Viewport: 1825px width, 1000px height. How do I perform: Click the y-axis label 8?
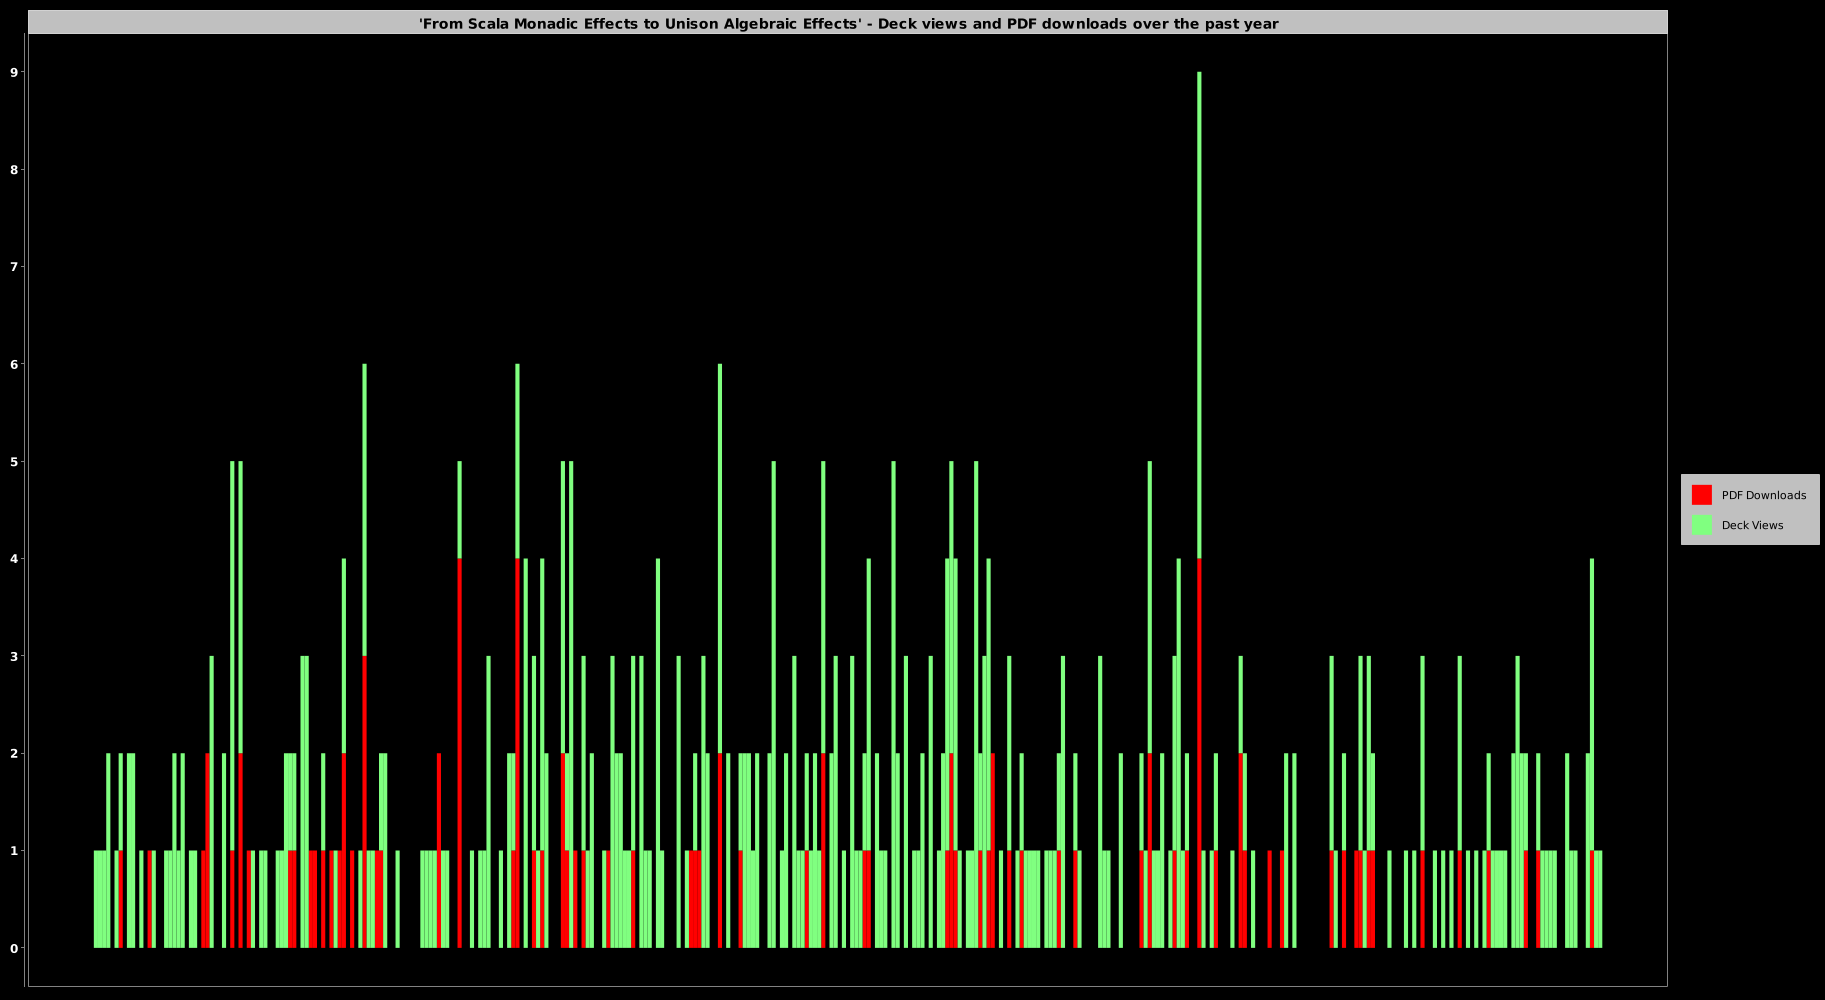(x=14, y=170)
